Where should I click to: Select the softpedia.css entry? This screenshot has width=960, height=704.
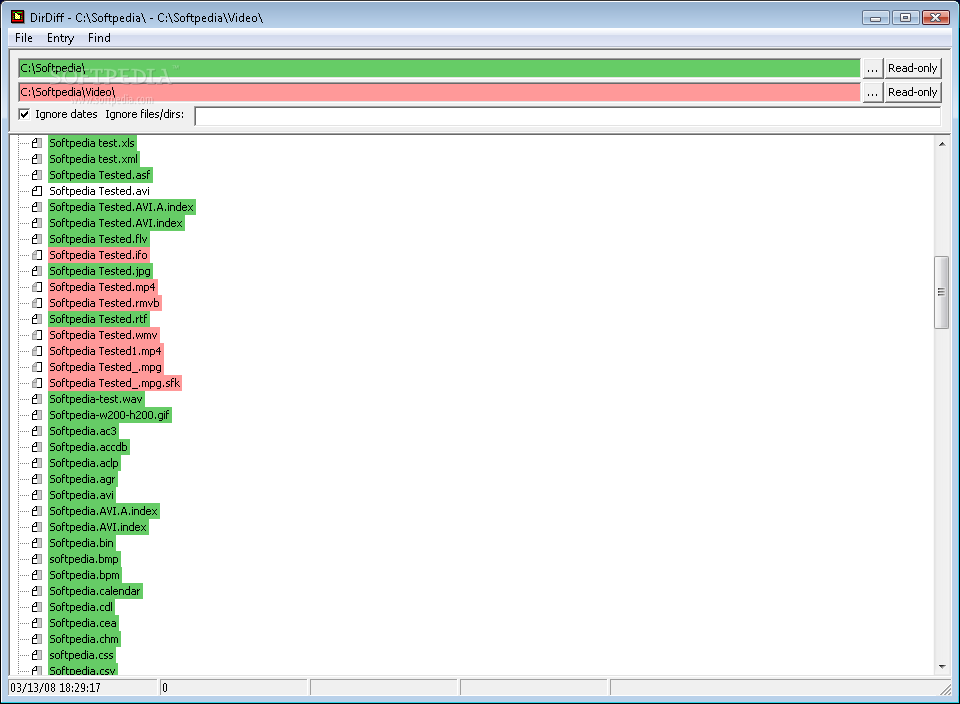point(81,655)
